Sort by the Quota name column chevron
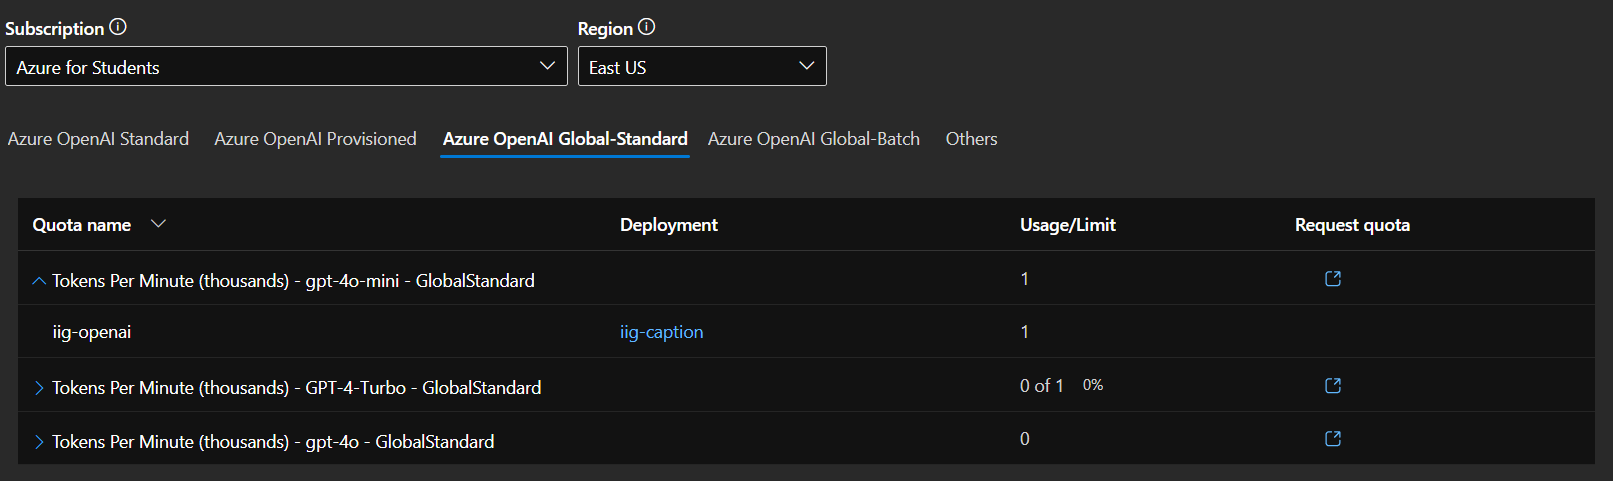This screenshot has width=1613, height=481. tap(158, 224)
